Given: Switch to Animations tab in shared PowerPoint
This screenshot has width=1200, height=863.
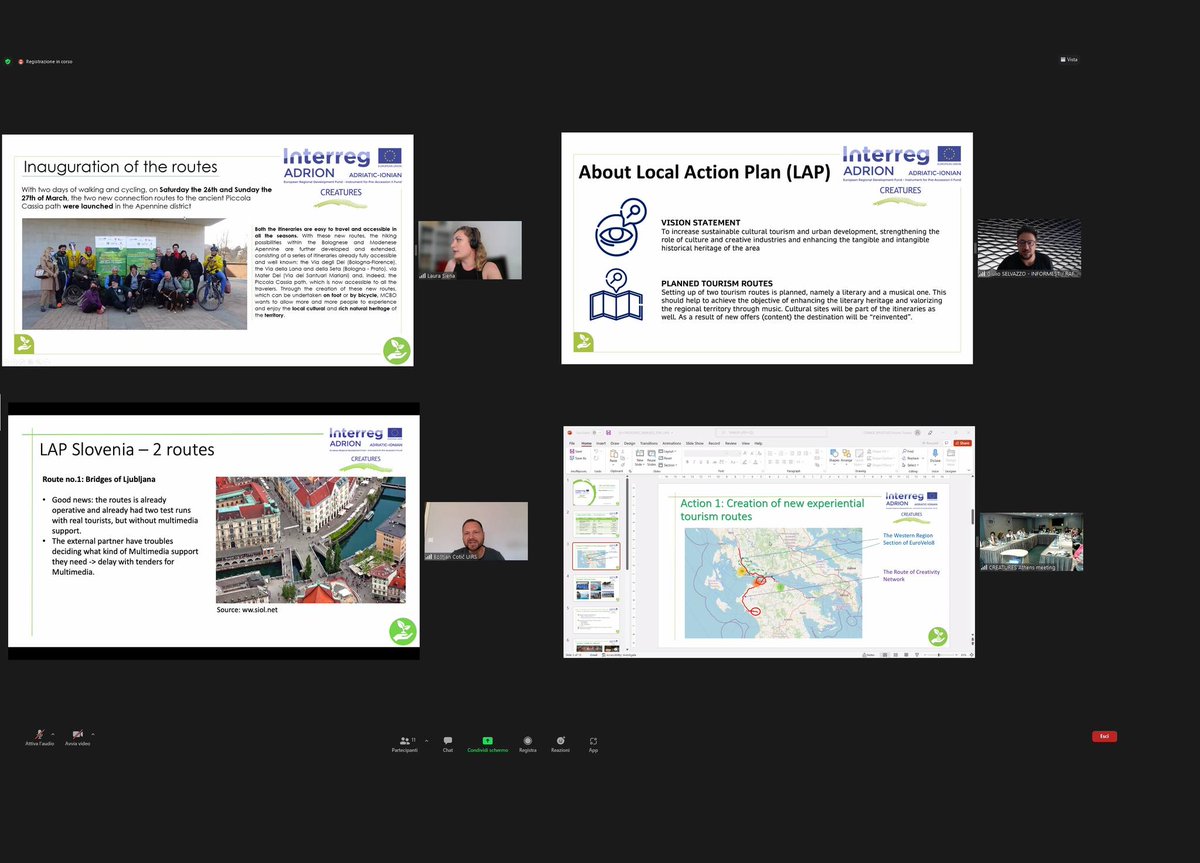Looking at the screenshot, I should 671,443.
